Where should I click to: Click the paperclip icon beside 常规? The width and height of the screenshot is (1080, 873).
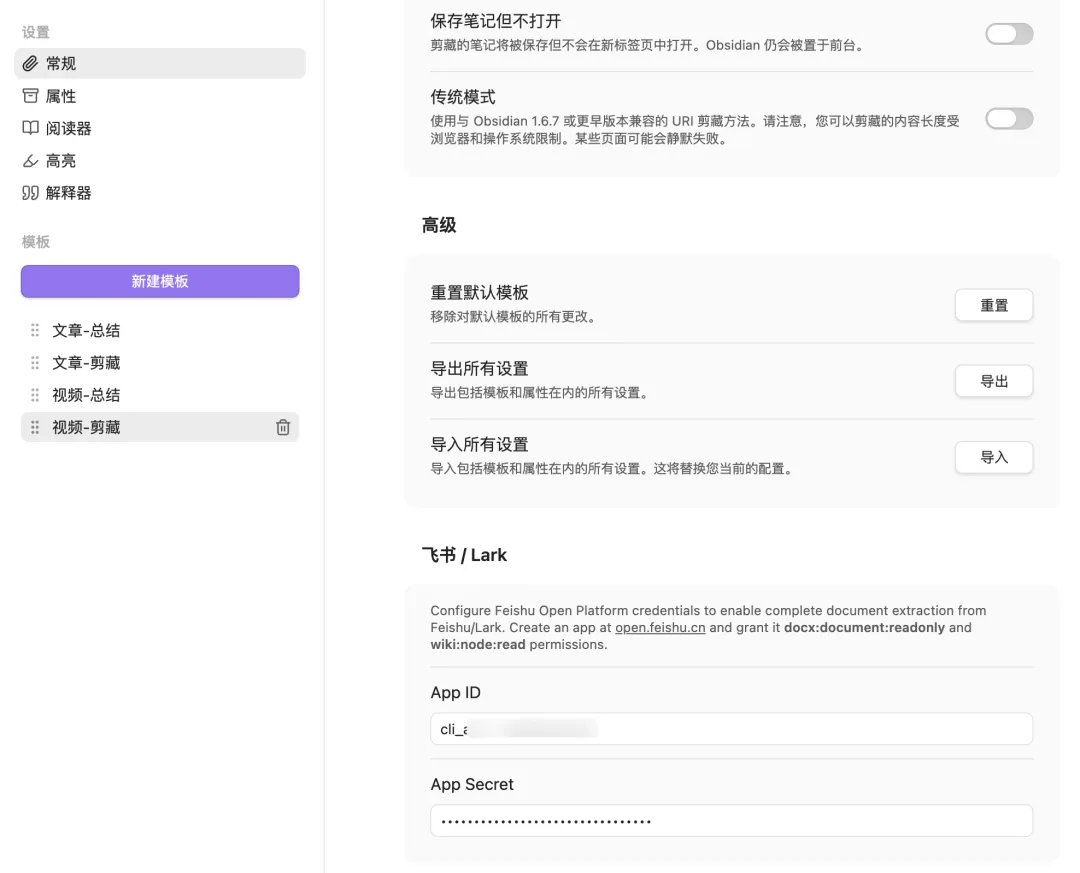[x=31, y=64]
